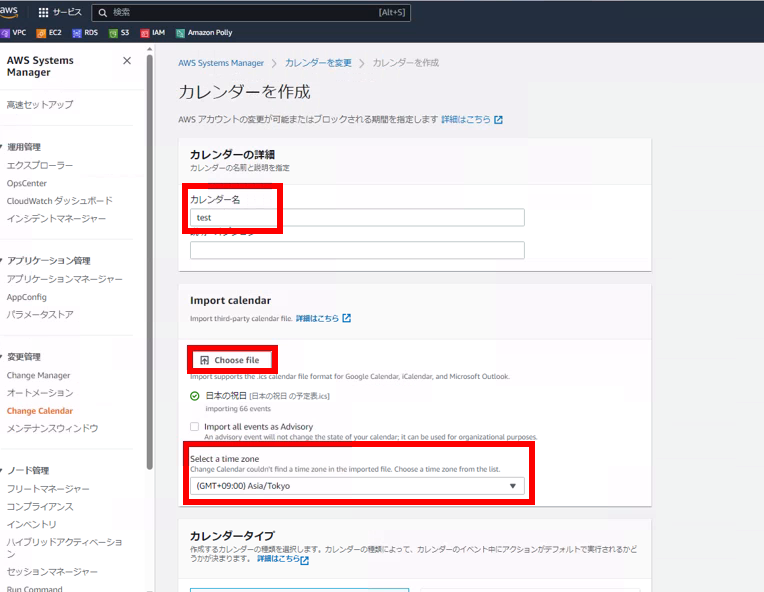Enable Import all events as Advisory

195,426
